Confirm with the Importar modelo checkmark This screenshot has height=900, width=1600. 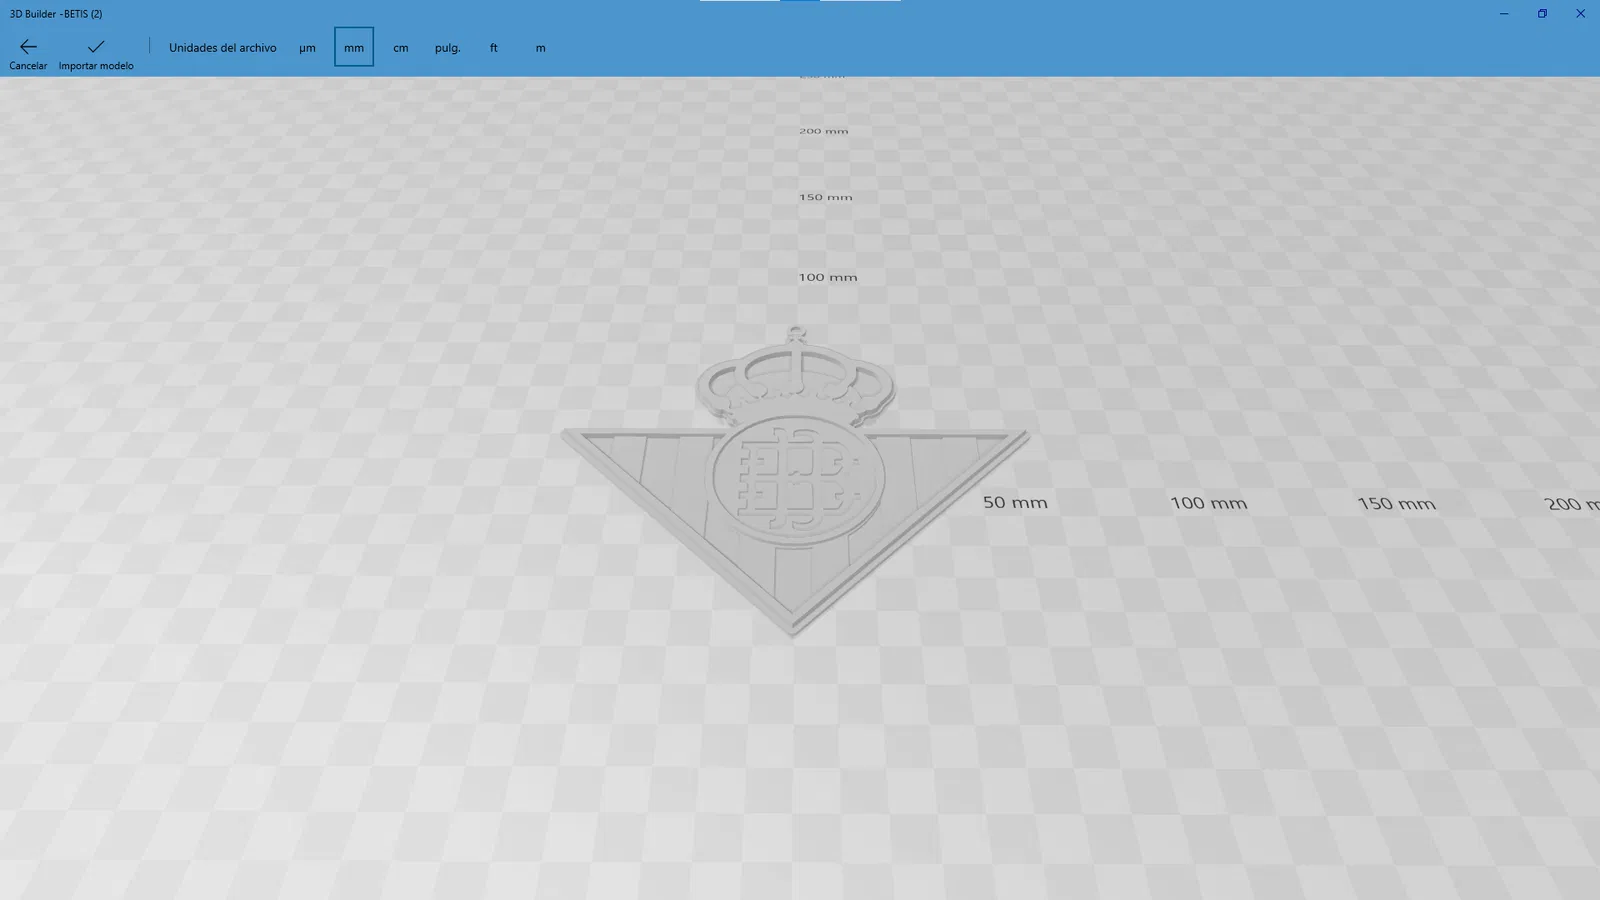(96, 47)
